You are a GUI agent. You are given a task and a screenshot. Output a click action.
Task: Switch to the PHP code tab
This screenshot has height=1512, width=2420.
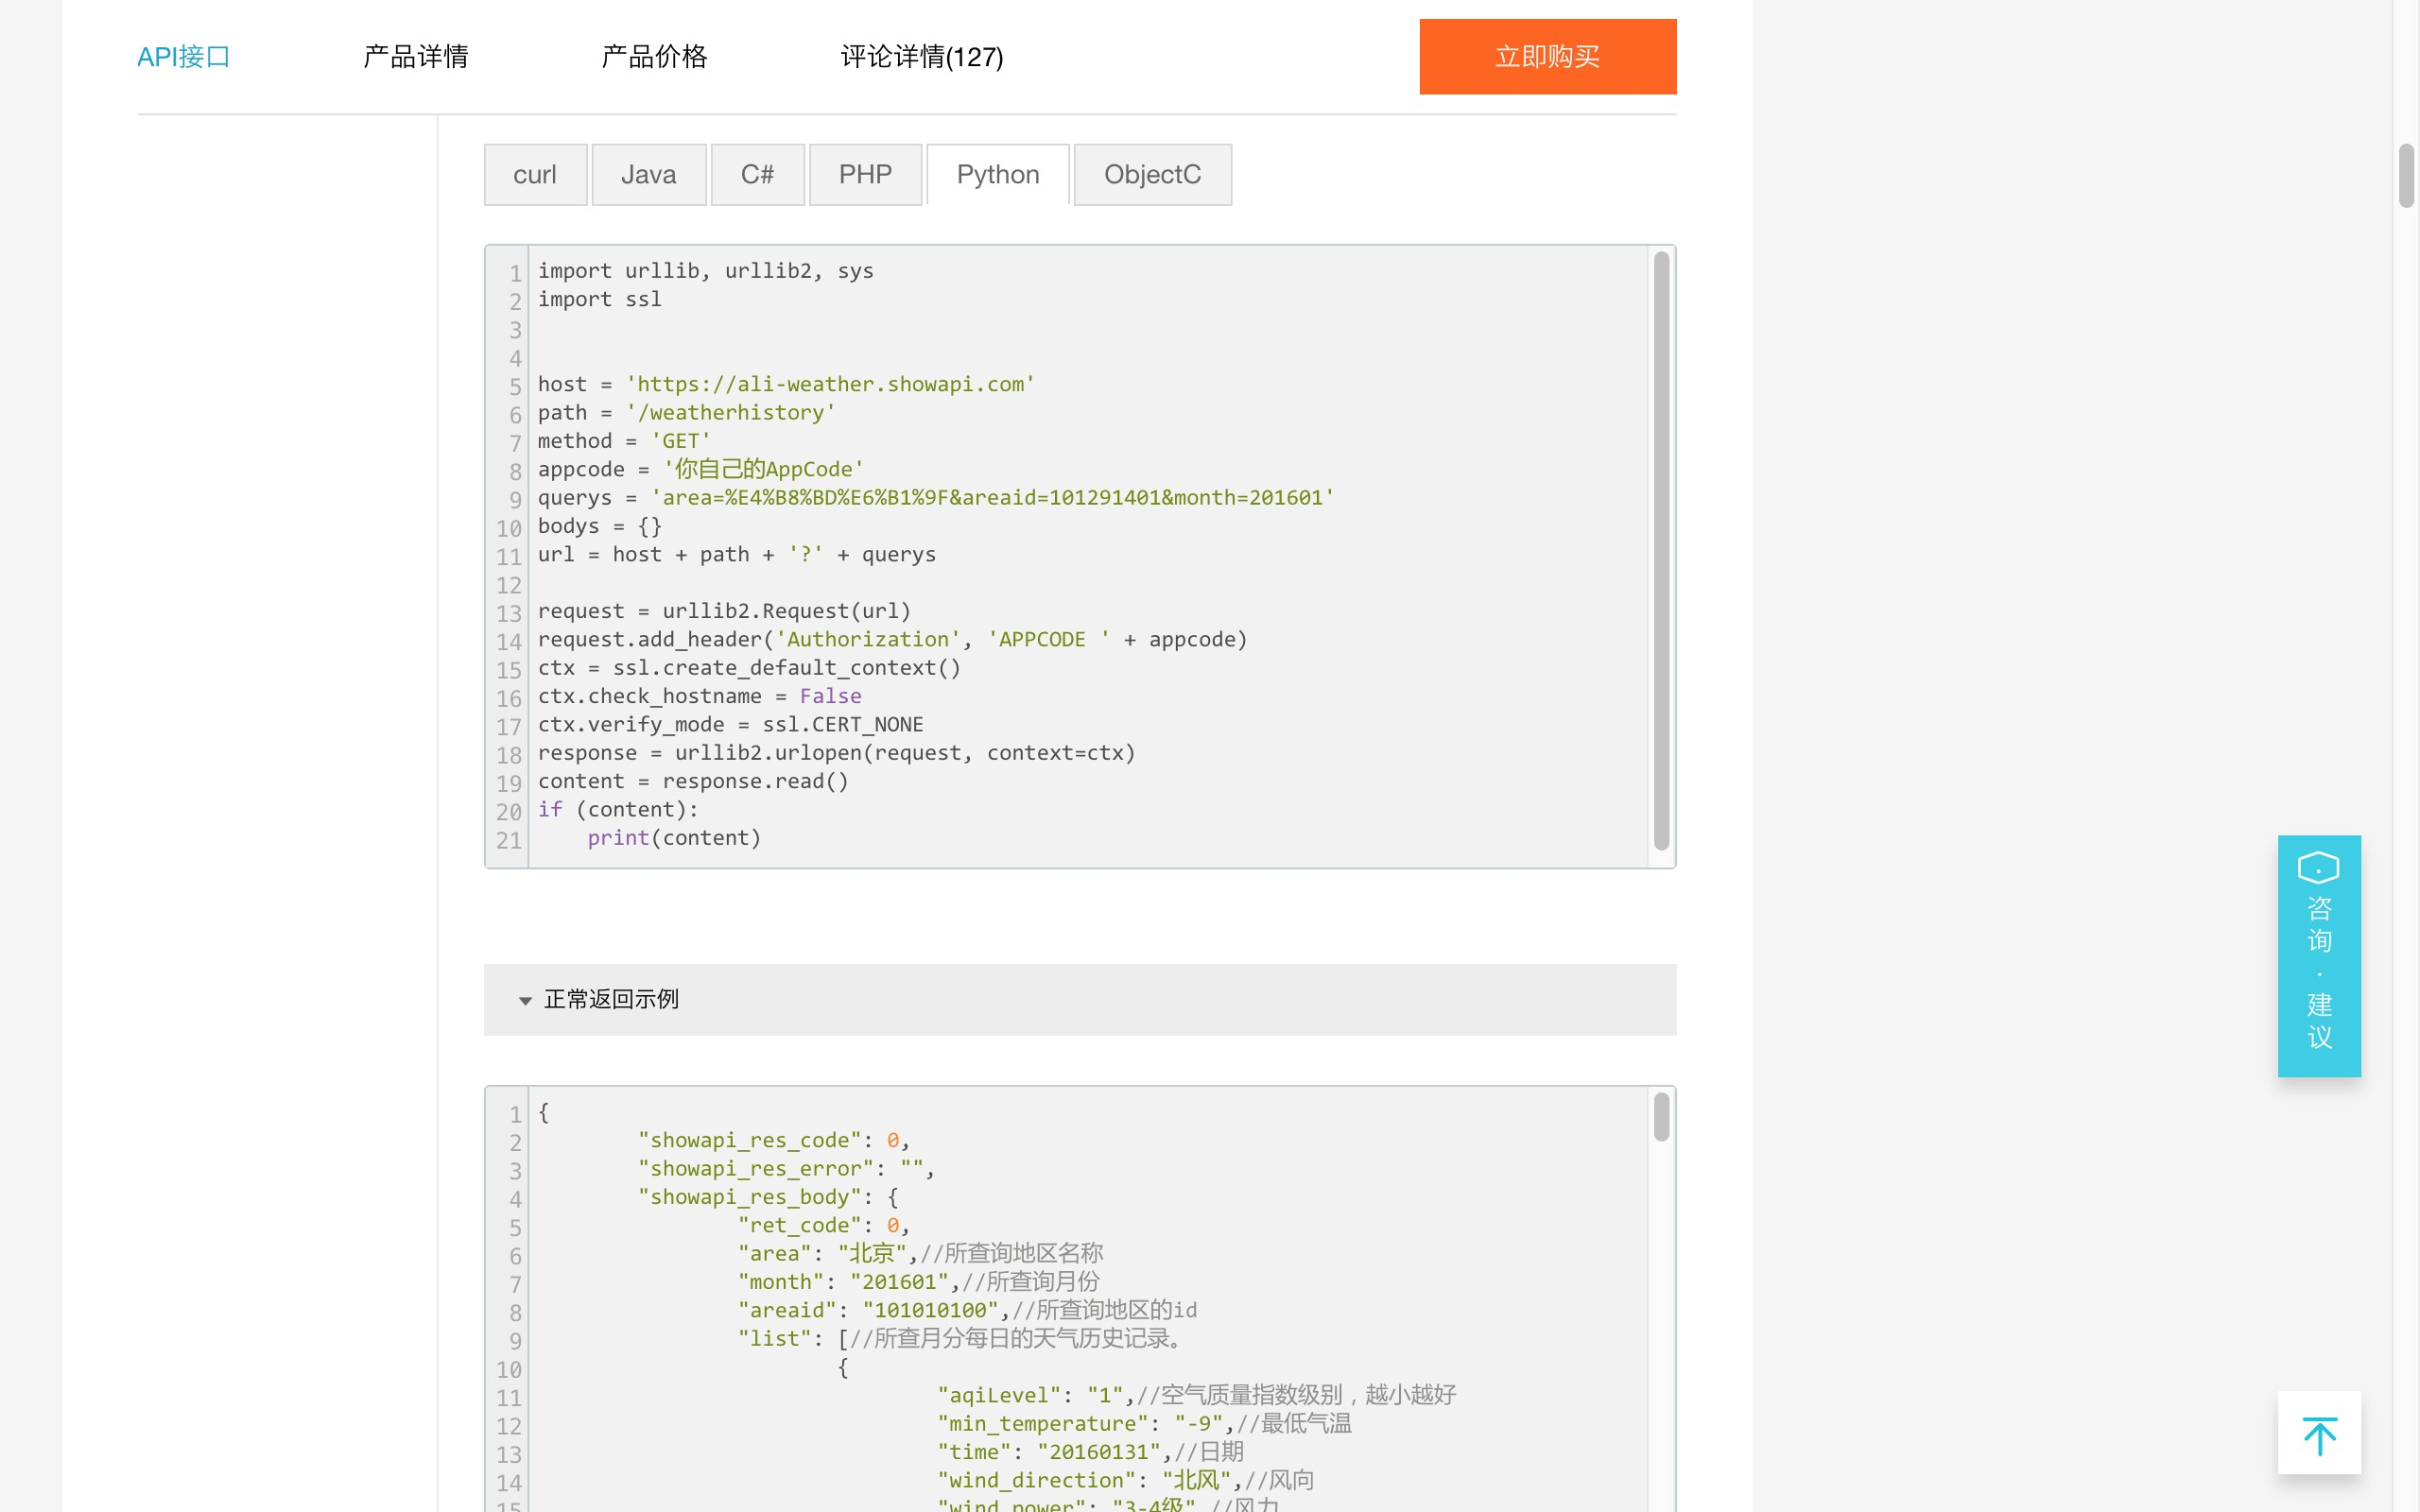(x=865, y=174)
